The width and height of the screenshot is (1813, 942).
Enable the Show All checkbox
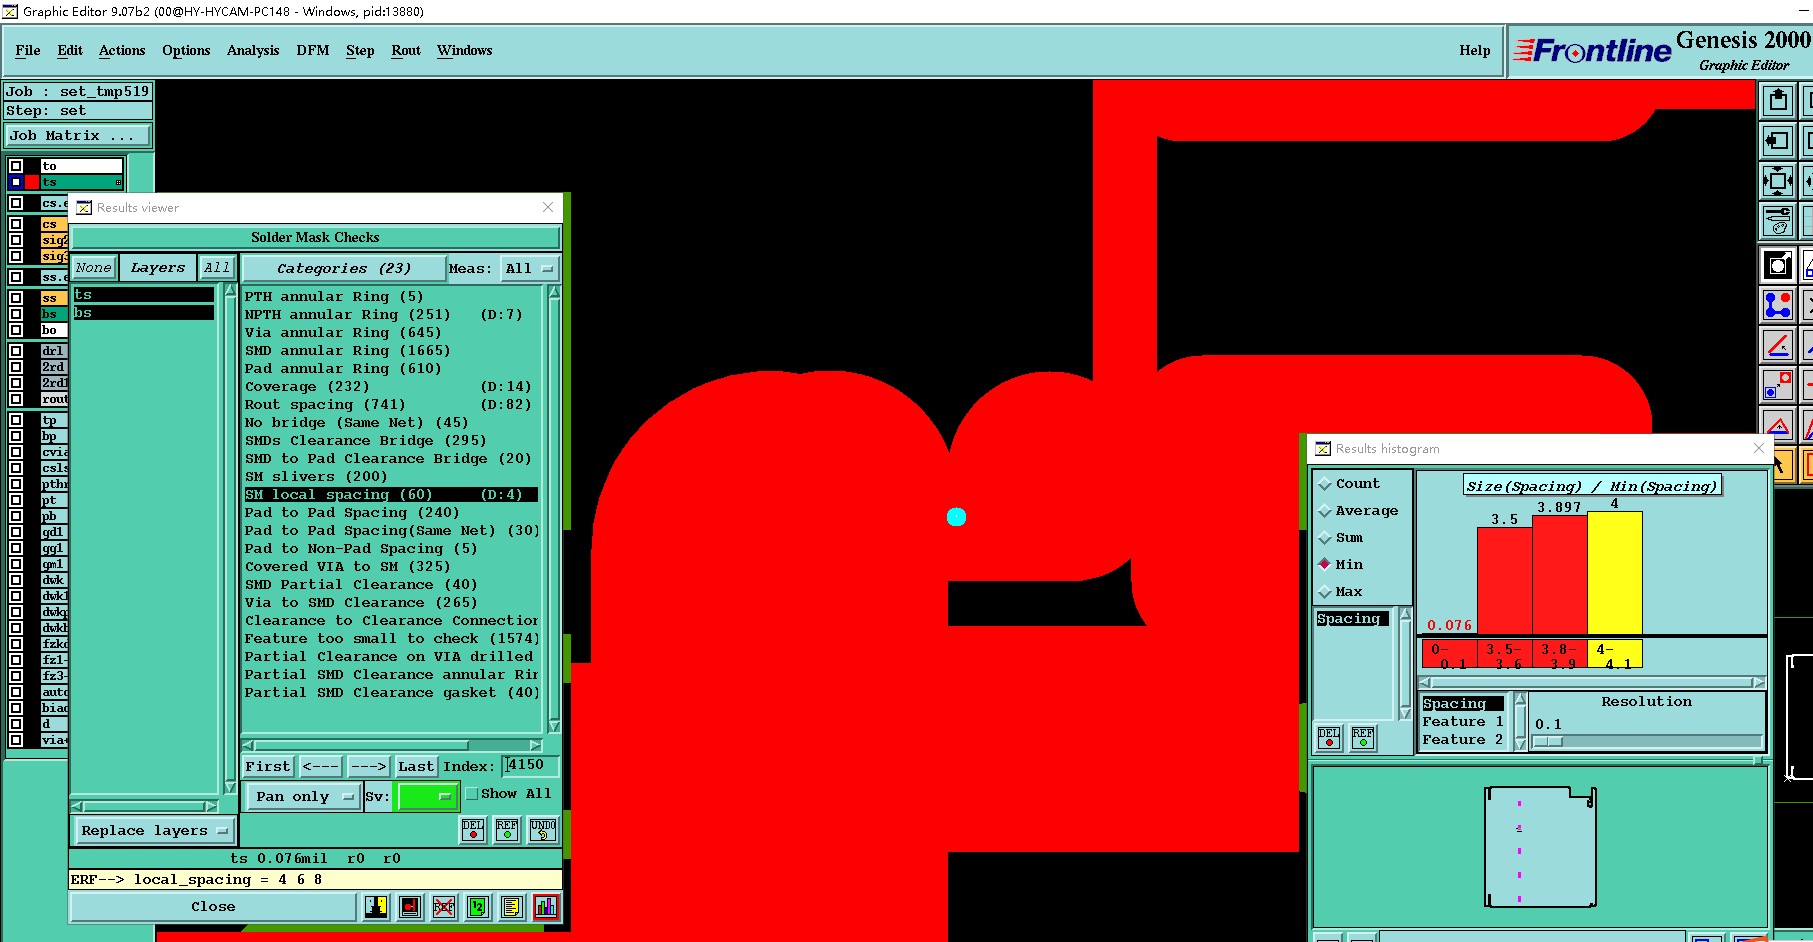[472, 794]
